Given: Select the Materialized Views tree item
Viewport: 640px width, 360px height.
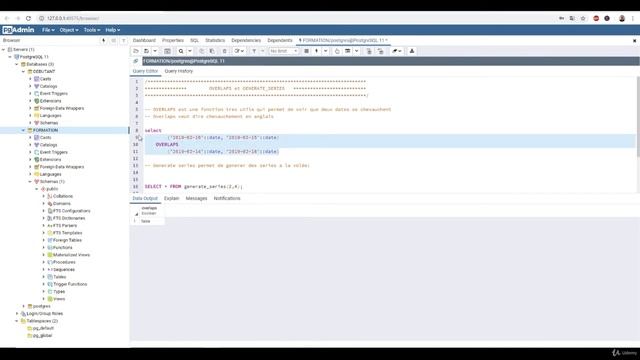Looking at the screenshot, I should [71, 255].
